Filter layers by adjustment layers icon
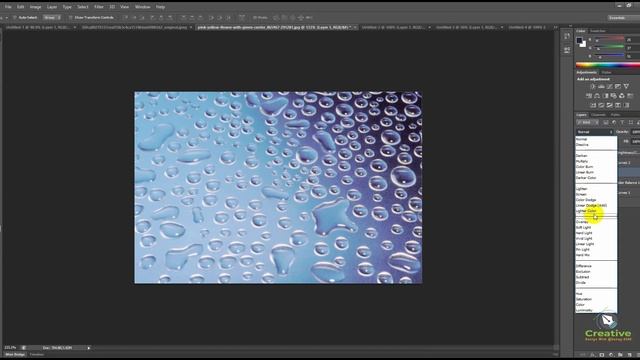640x360 pixels. (x=613, y=122)
